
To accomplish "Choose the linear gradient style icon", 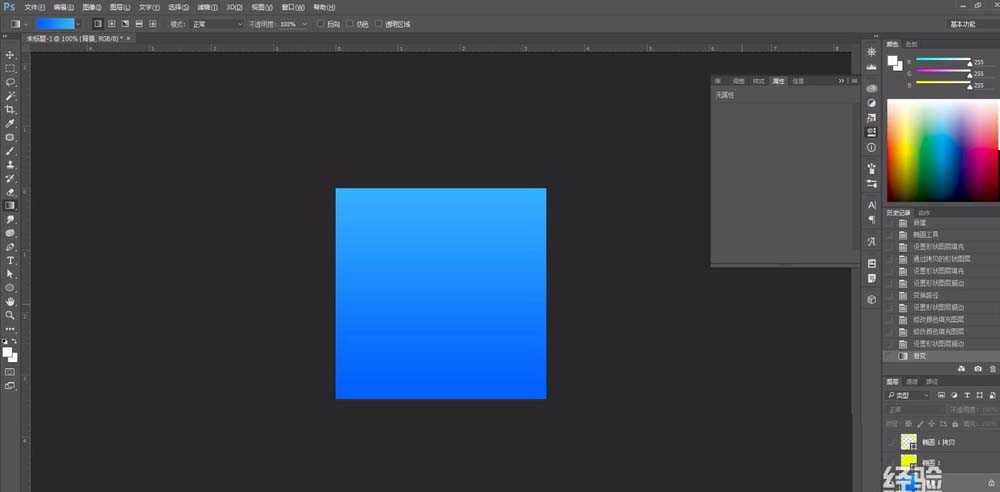I will pyautogui.click(x=97, y=23).
